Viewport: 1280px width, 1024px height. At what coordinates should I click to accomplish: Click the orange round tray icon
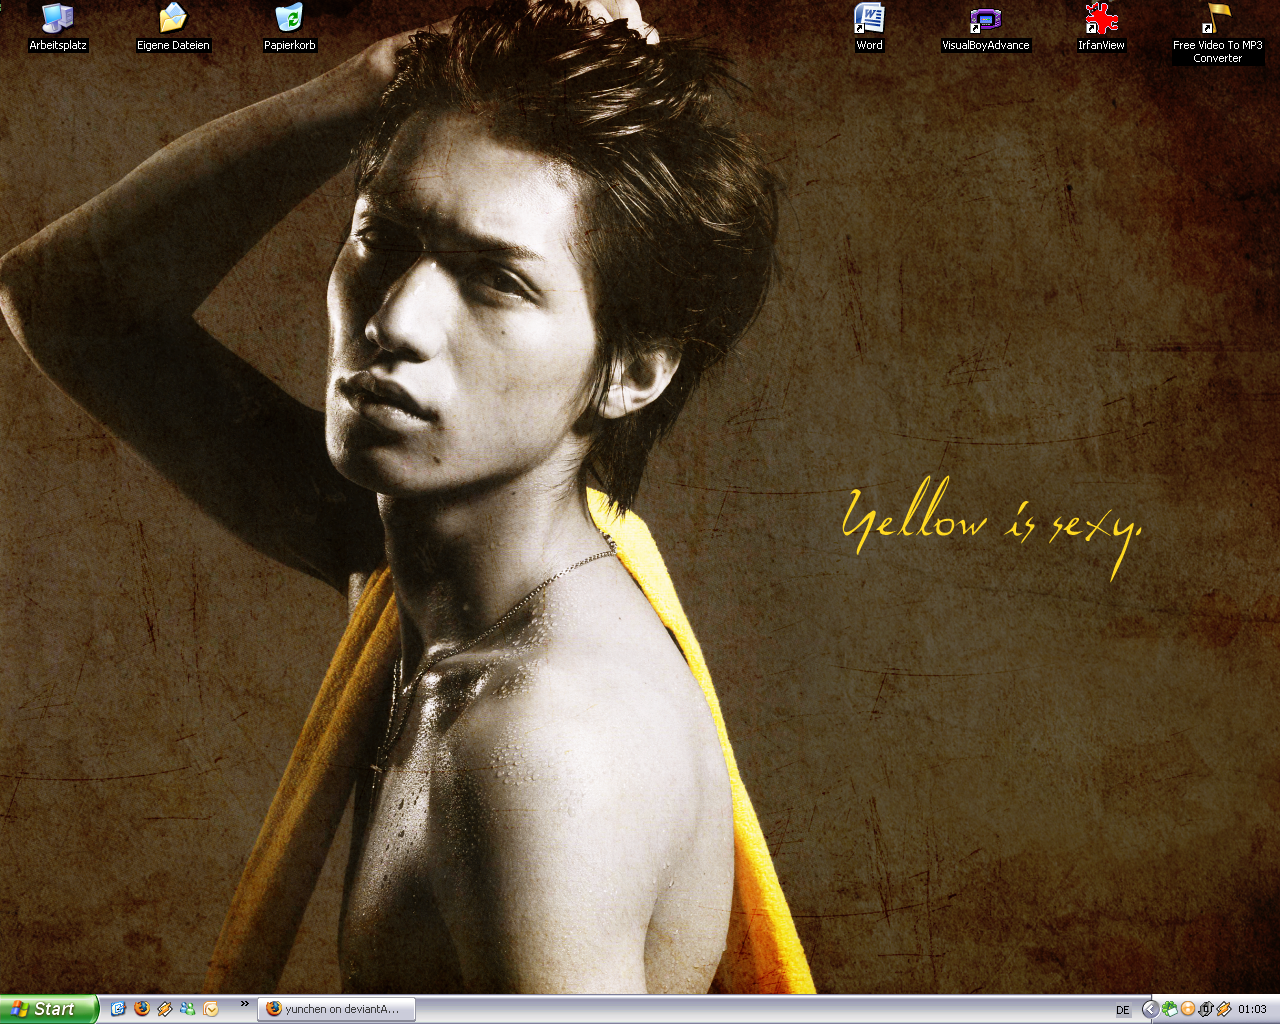coord(1187,1009)
